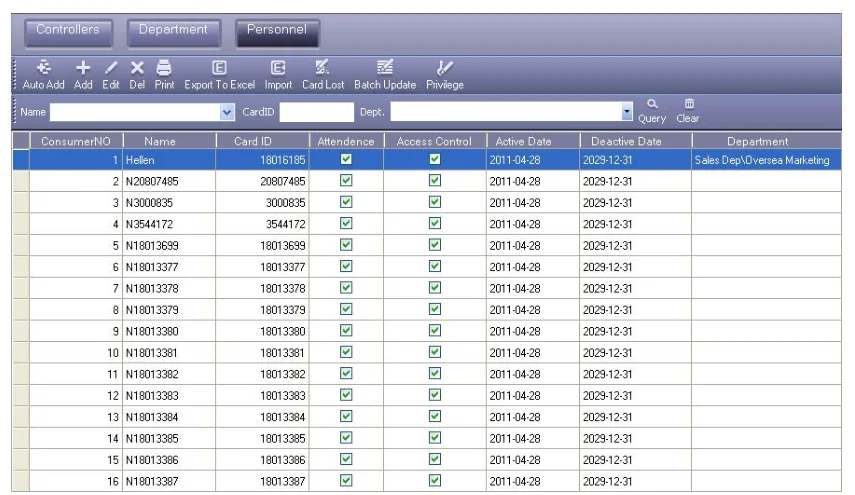
Task: Run the Query search button
Action: coord(652,111)
